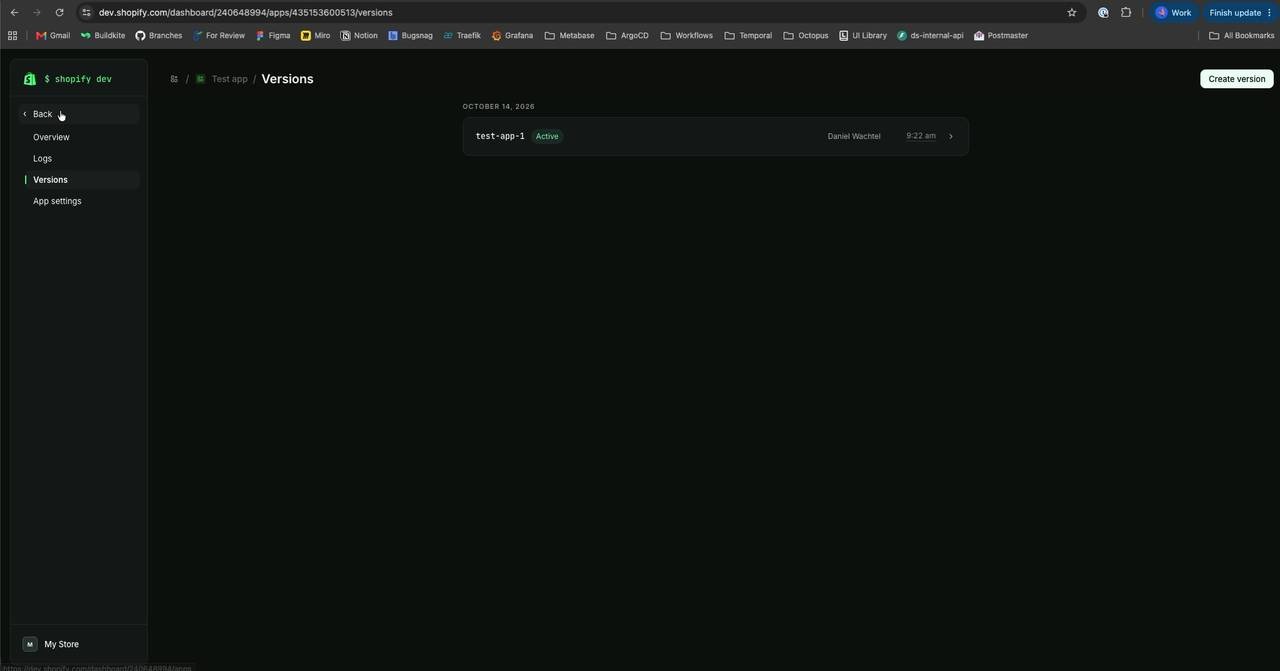Image resolution: width=1280 pixels, height=671 pixels.
Task: Open the Work profile button
Action: click(x=1174, y=13)
